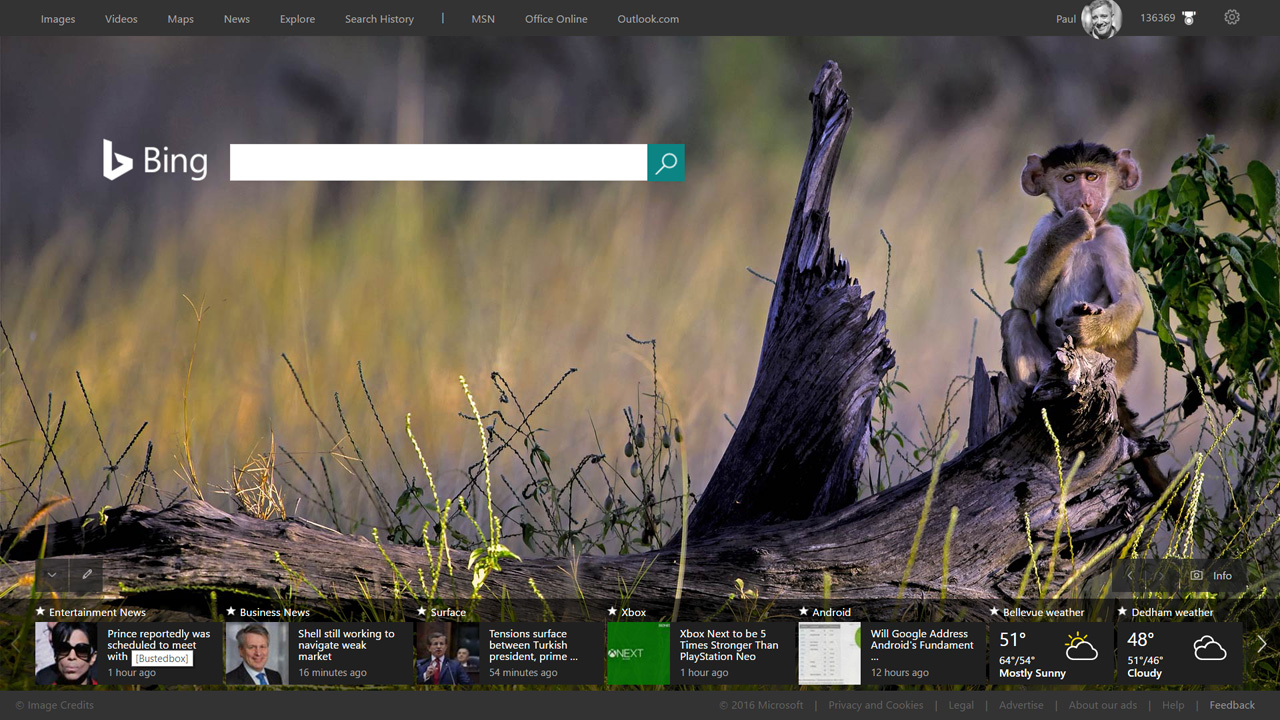The width and height of the screenshot is (1280, 720).
Task: Open Outlook.com from the top bar
Action: pyautogui.click(x=648, y=18)
